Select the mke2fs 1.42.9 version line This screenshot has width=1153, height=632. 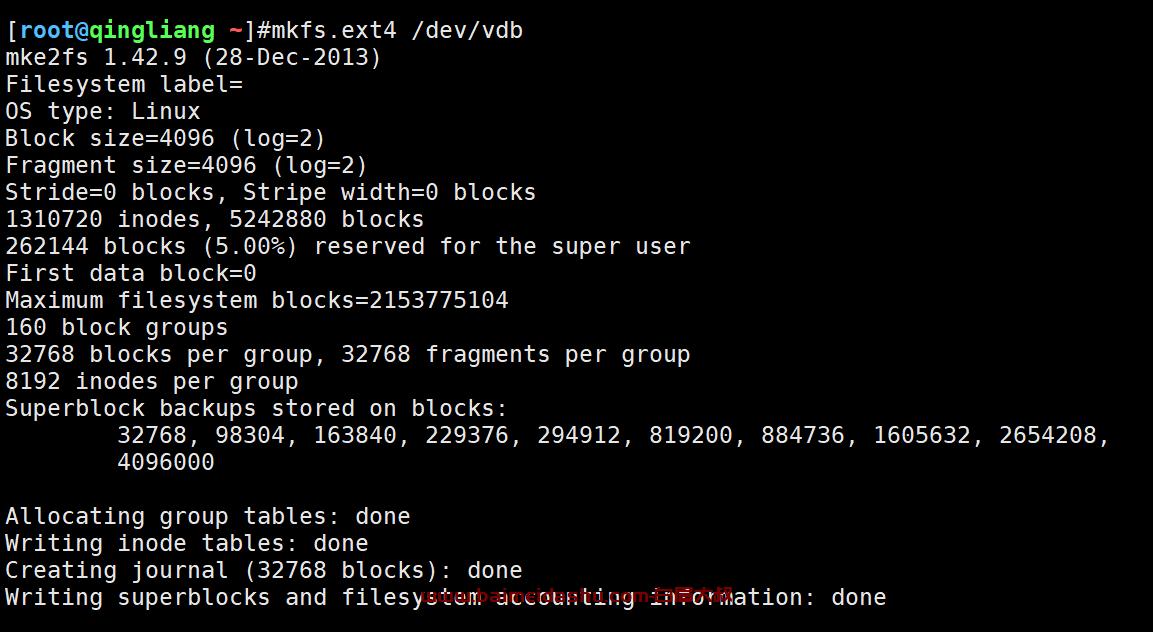(193, 57)
